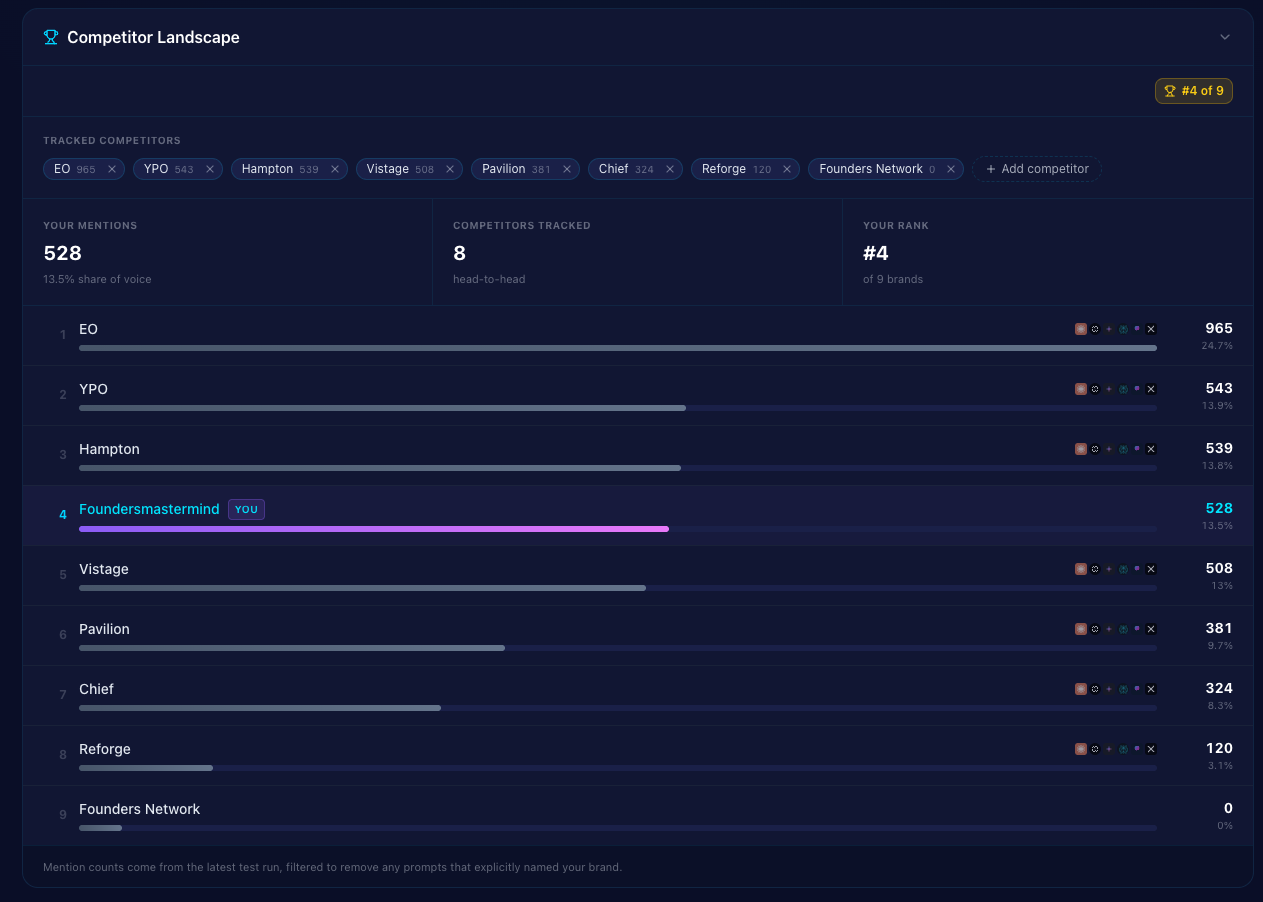Click the Chief name in ranking list
The width and height of the screenshot is (1263, 902).
[96, 689]
